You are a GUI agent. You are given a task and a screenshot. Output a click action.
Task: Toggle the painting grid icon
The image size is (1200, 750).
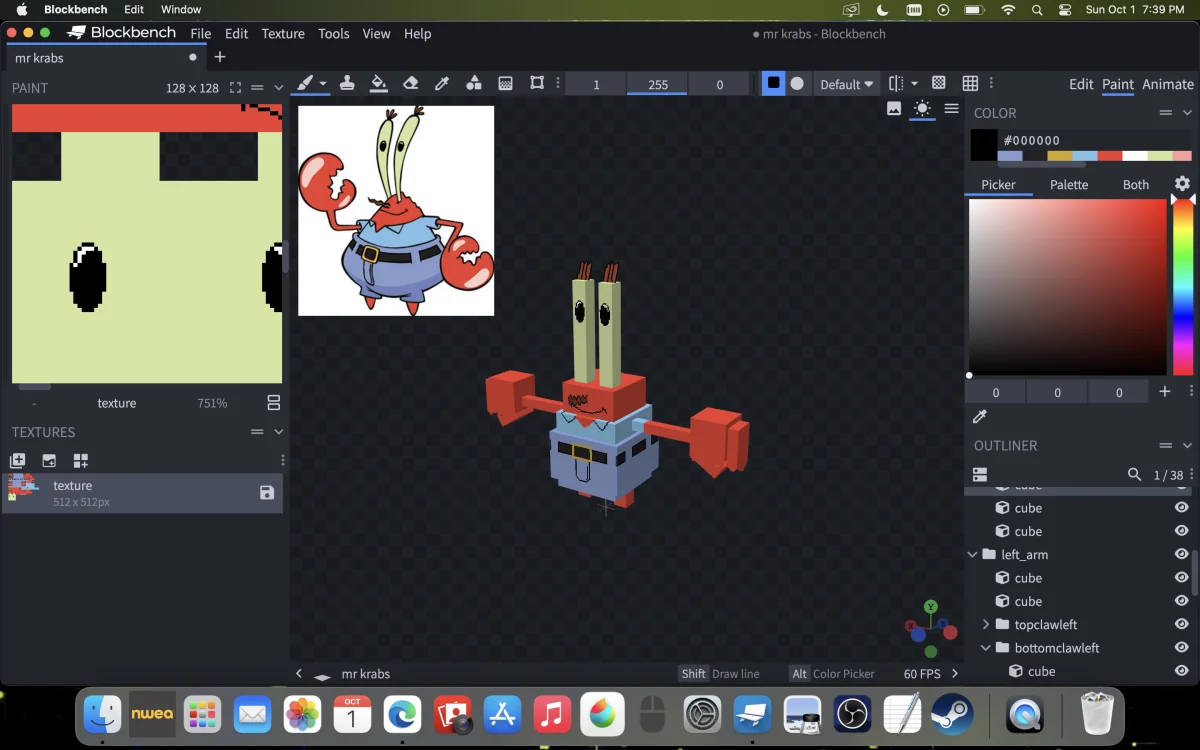938,83
